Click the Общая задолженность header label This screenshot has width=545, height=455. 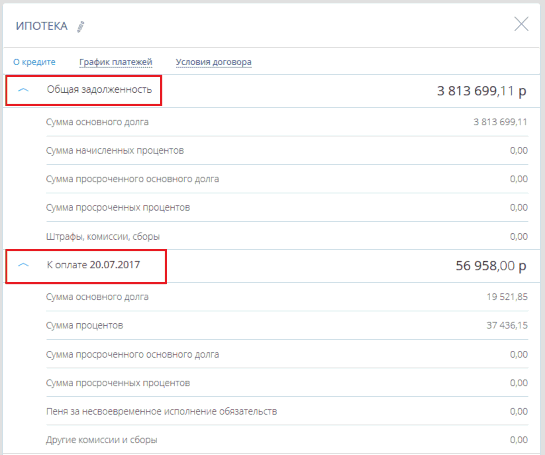pos(99,90)
